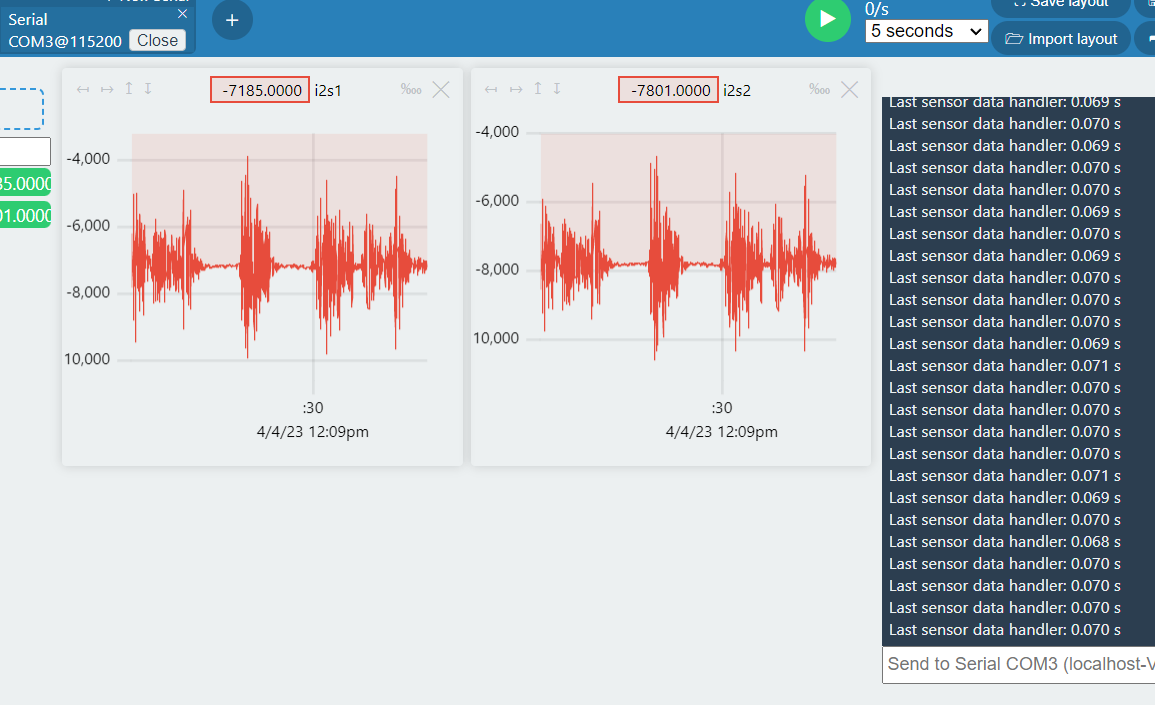
Task: Open the per-mille stats view on i2s2
Action: (x=819, y=89)
